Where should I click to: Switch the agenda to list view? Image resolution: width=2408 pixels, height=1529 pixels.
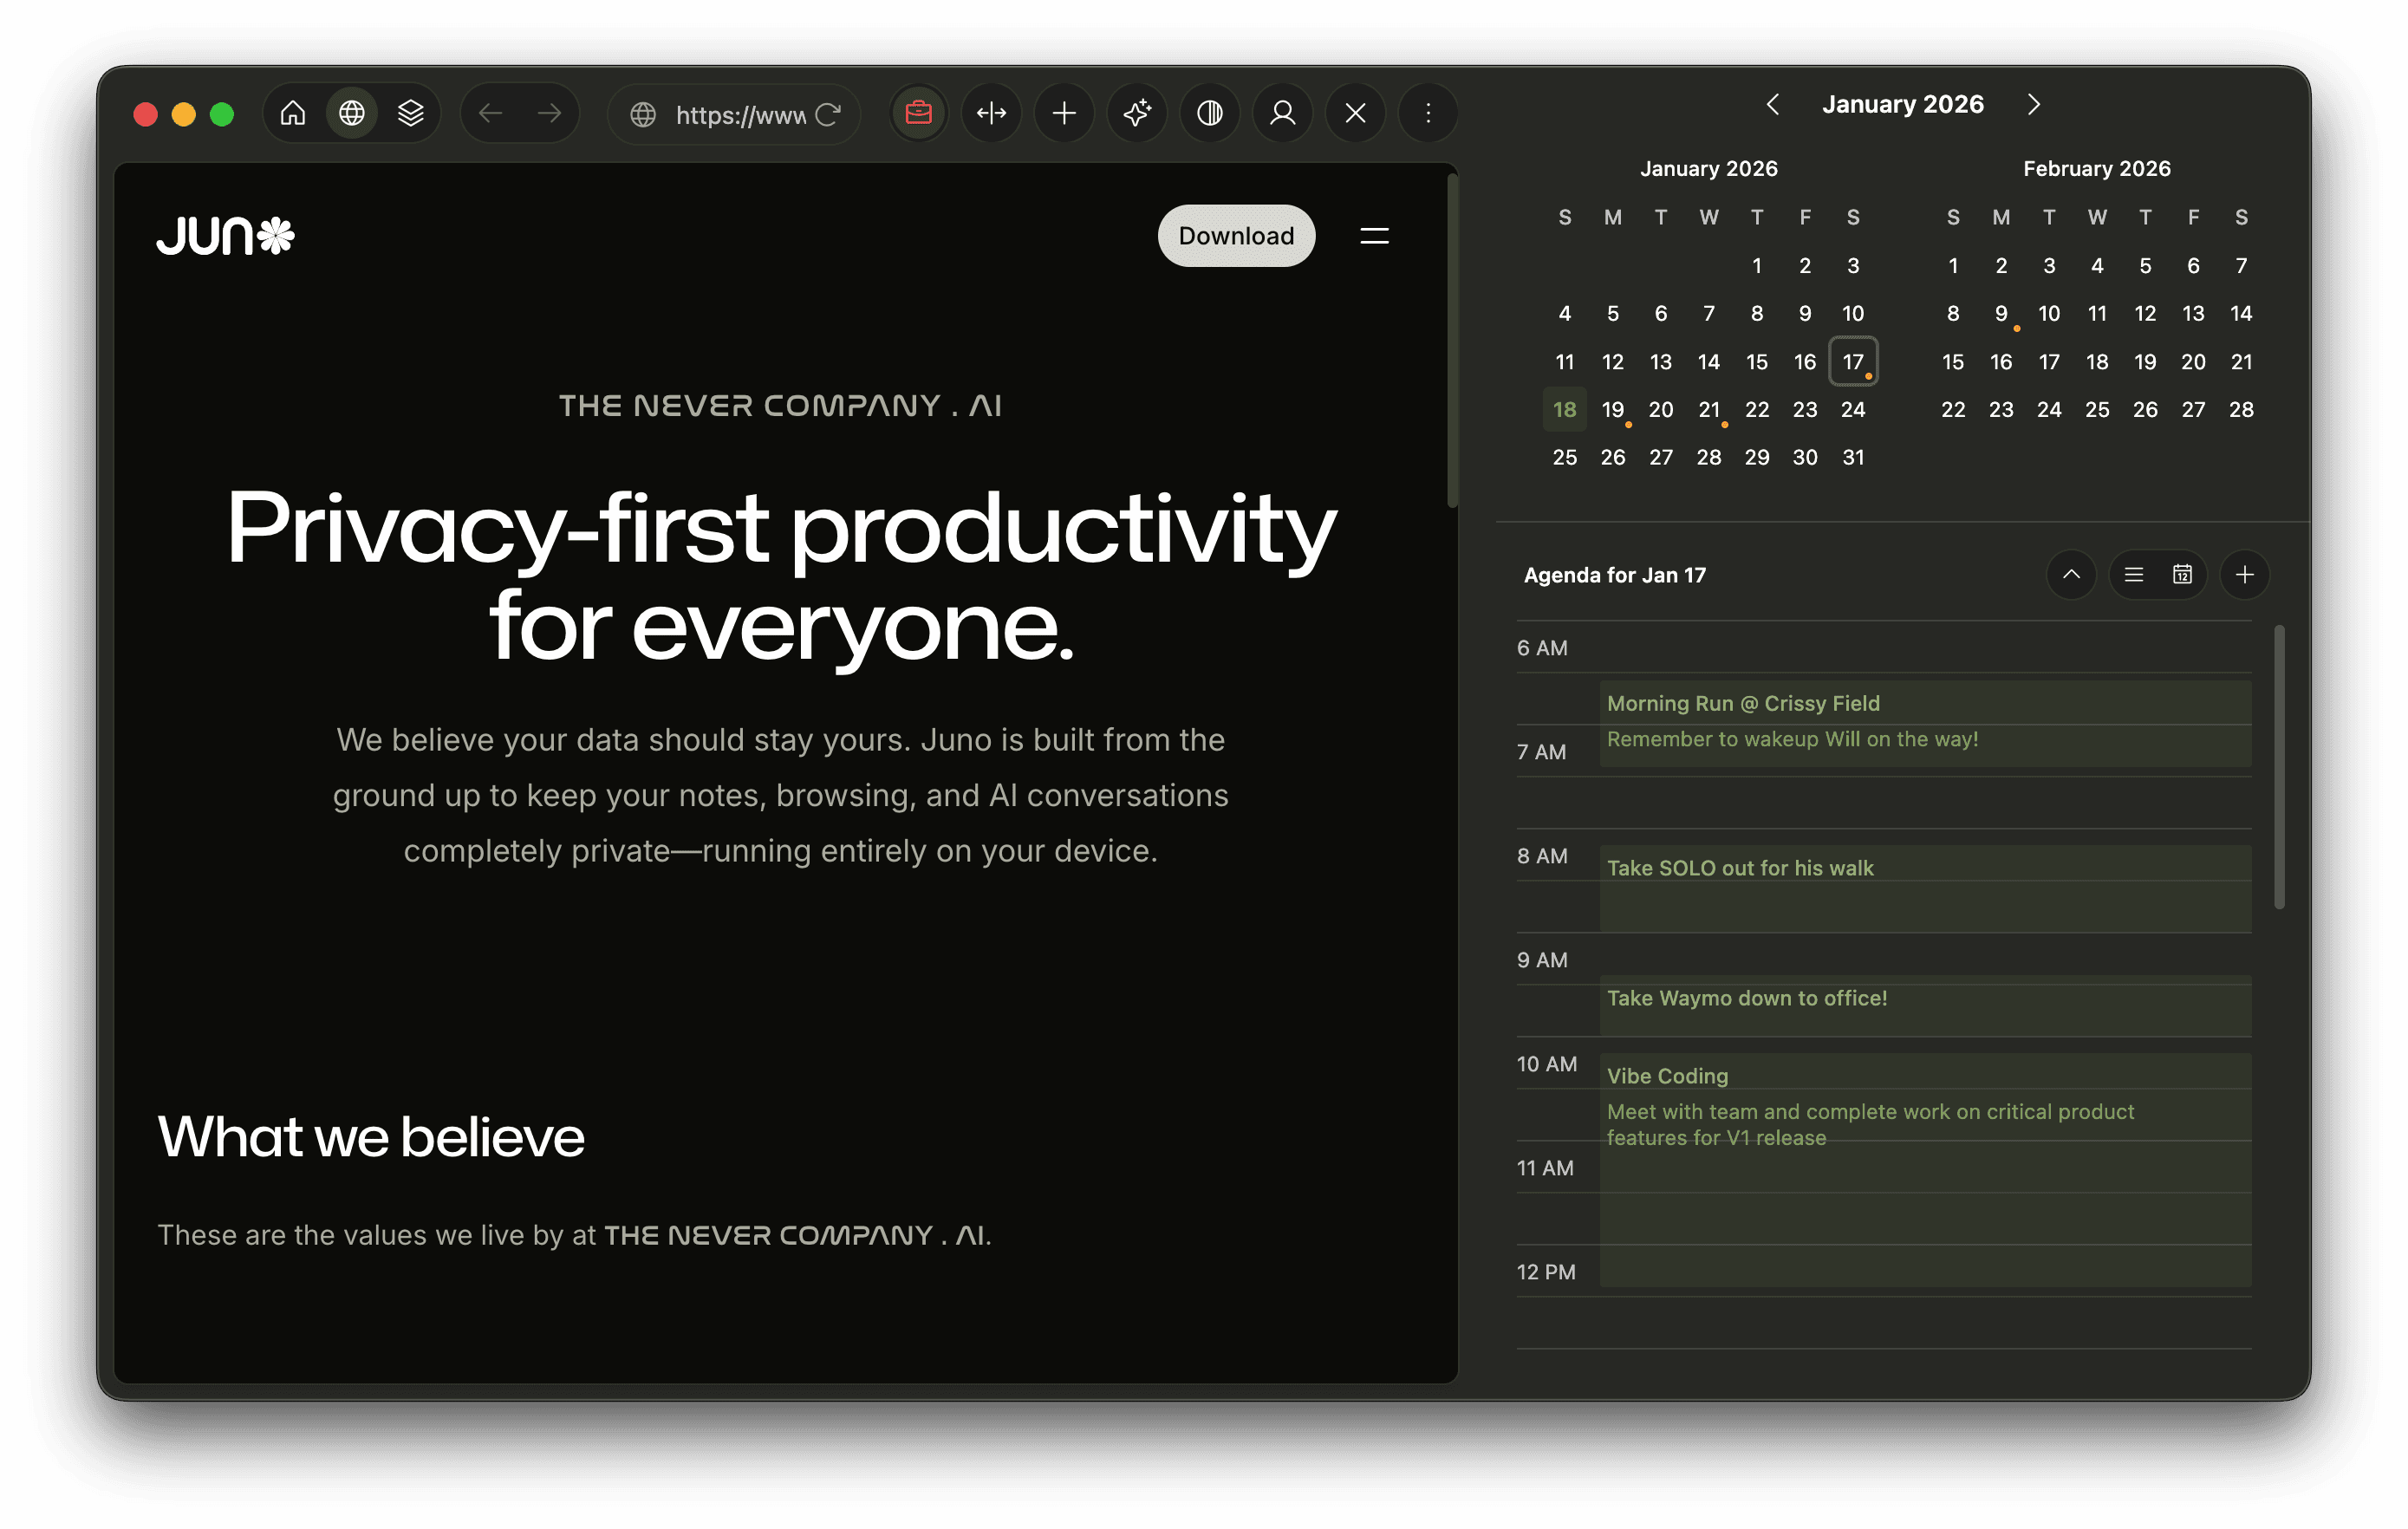(2134, 574)
